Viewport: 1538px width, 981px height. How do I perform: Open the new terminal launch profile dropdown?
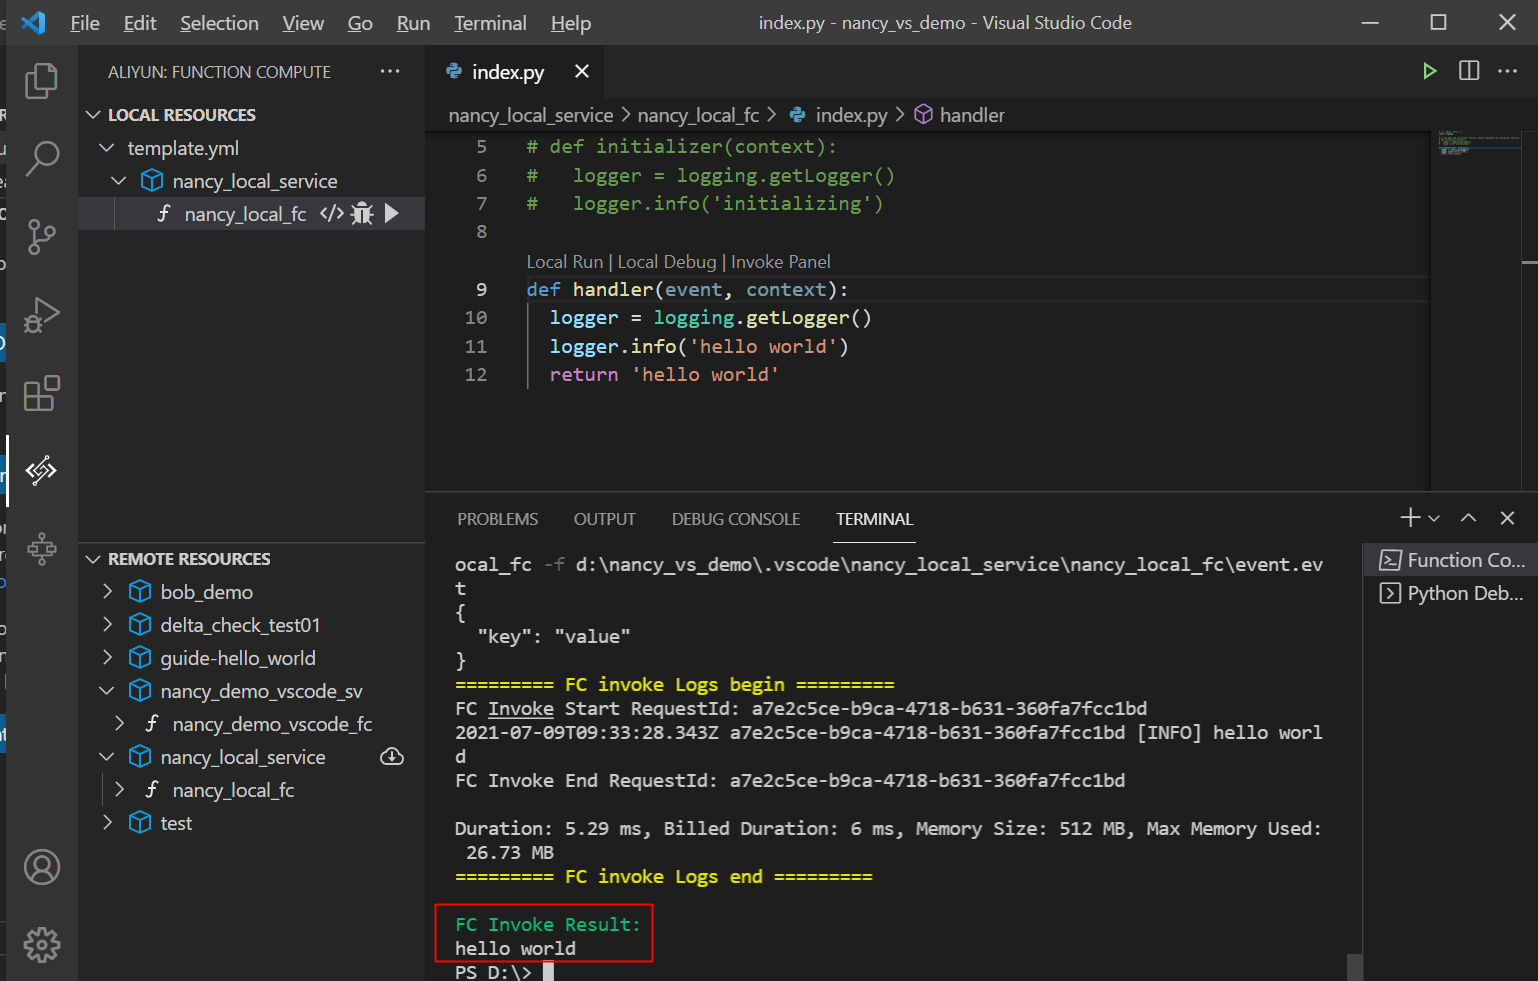click(1434, 518)
